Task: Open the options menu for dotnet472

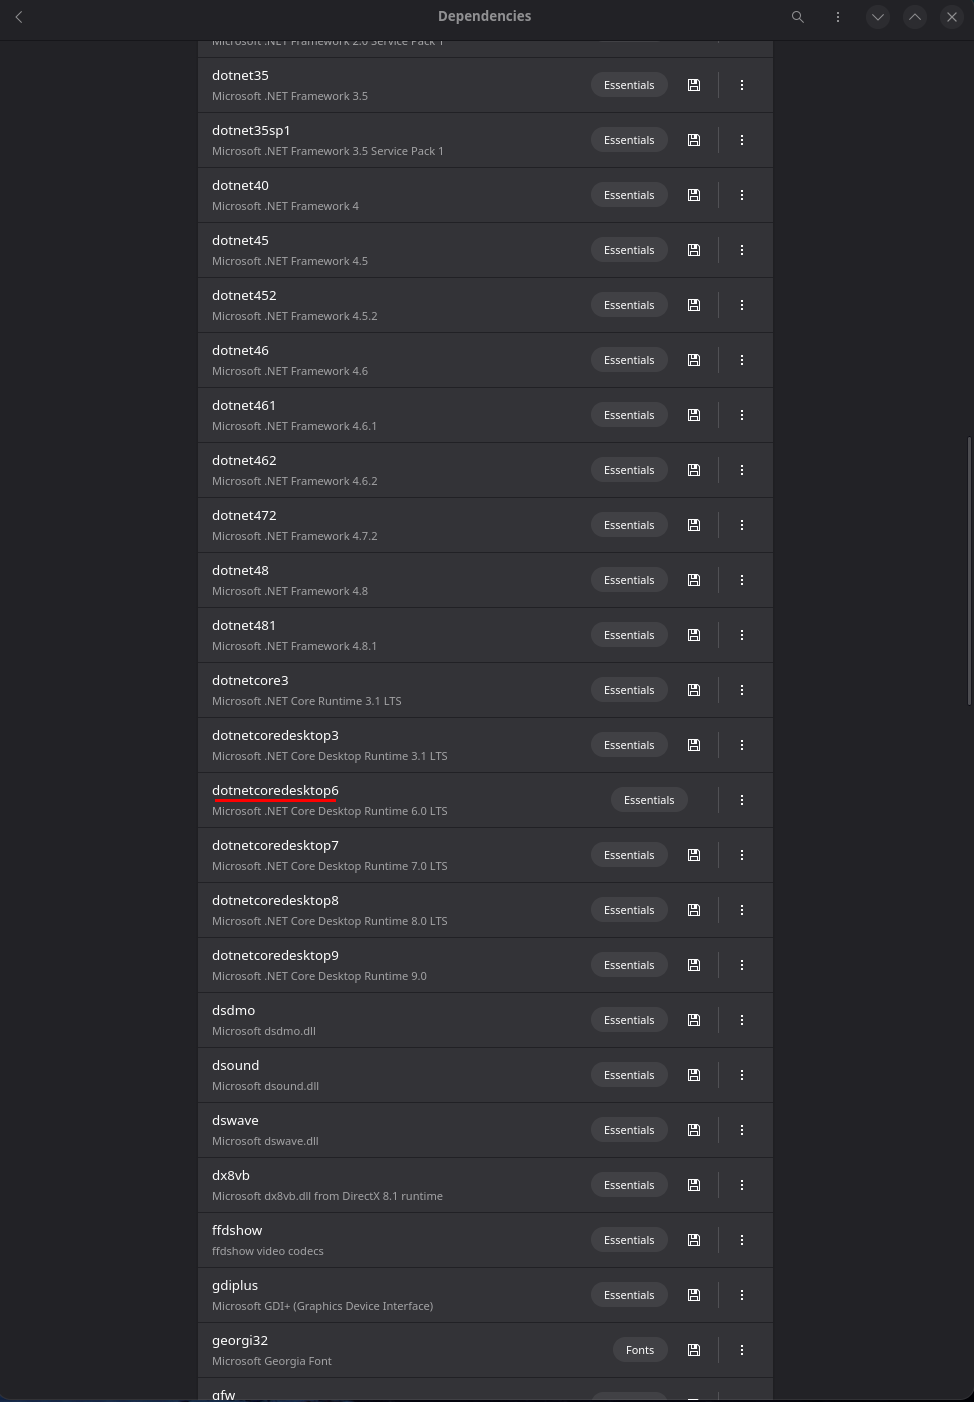Action: (x=742, y=525)
